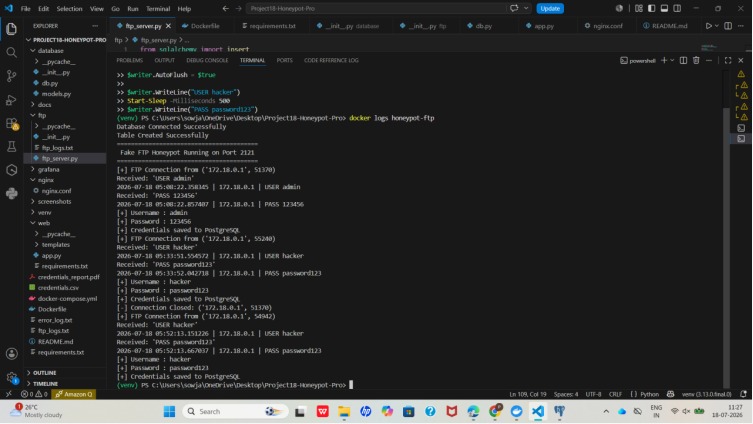Kill the terminal with trash icon
This screenshot has width=753, height=424.
pos(696,61)
